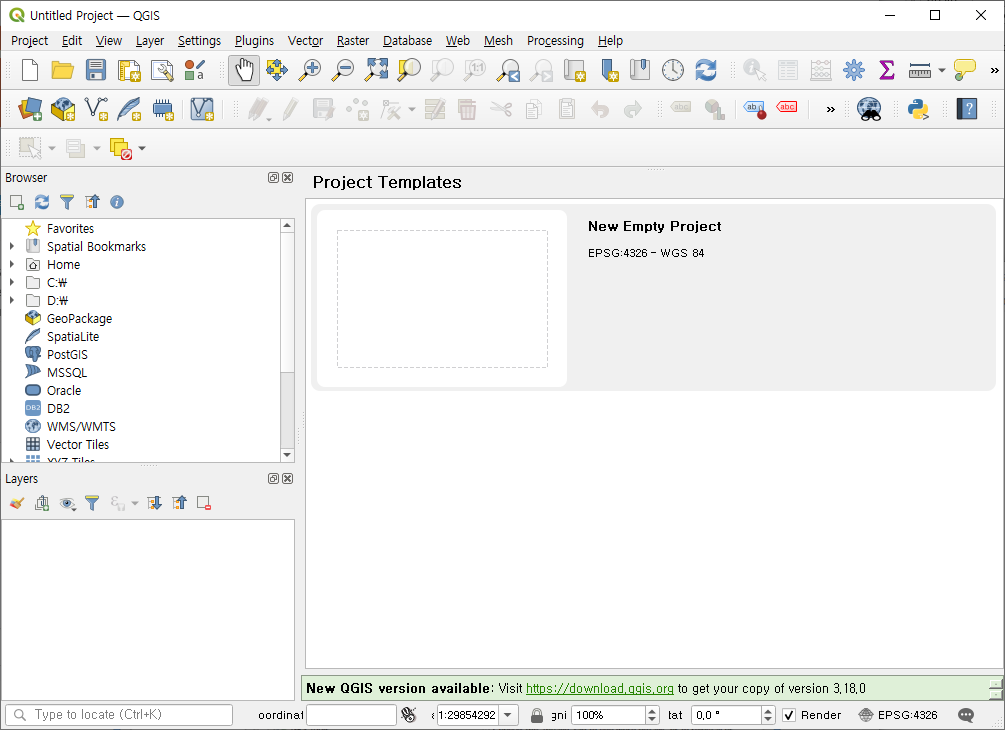This screenshot has width=1005, height=730.
Task: Open the Layer menu
Action: click(x=150, y=40)
